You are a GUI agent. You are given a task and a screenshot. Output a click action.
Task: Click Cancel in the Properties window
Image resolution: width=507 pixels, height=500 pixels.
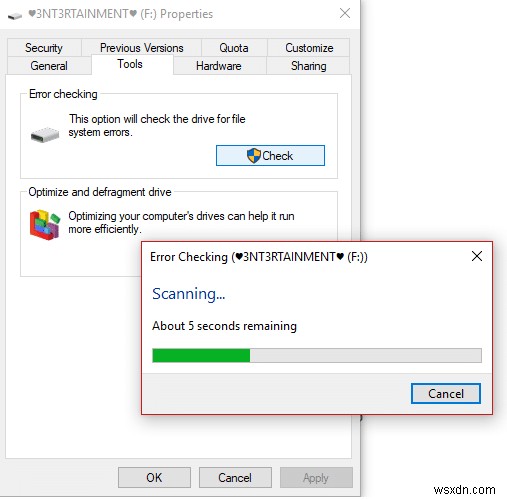coord(235,477)
